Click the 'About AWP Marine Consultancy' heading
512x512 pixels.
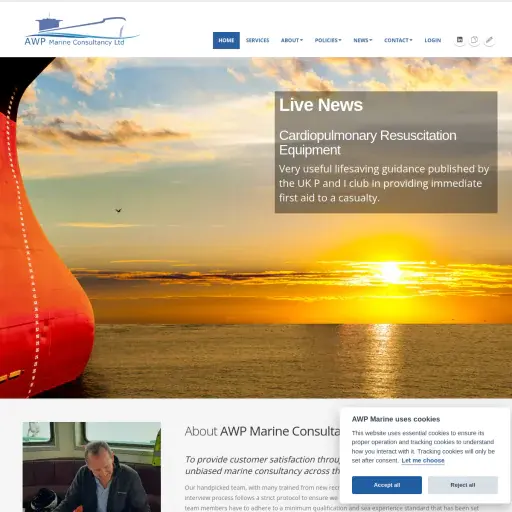tap(263, 431)
